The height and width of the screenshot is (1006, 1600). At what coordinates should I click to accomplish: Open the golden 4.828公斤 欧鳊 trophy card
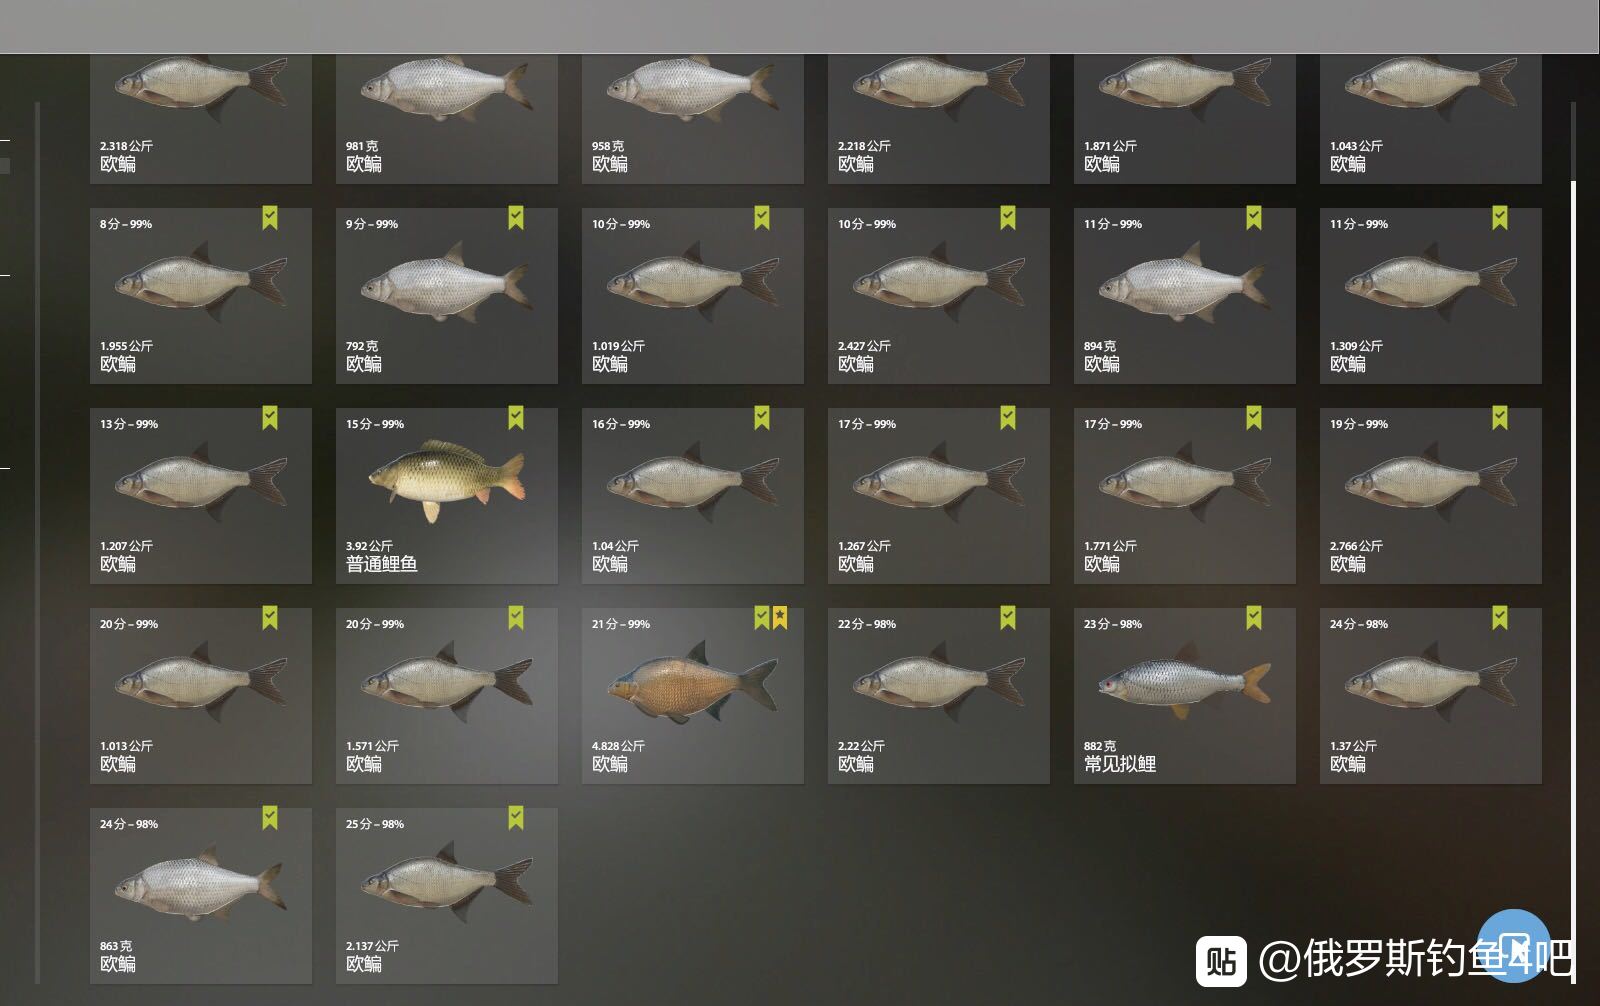[693, 696]
